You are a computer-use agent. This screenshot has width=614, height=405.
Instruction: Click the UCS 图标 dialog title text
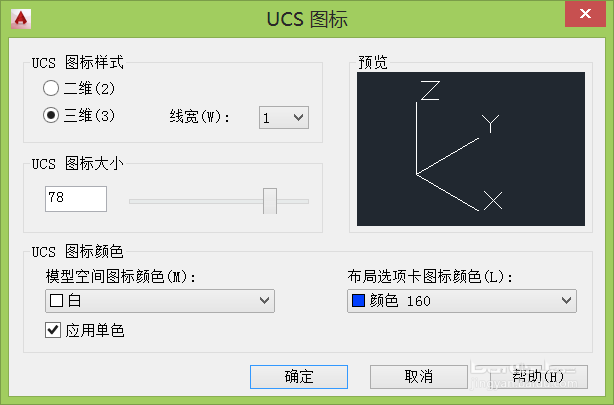pyautogui.click(x=307, y=18)
